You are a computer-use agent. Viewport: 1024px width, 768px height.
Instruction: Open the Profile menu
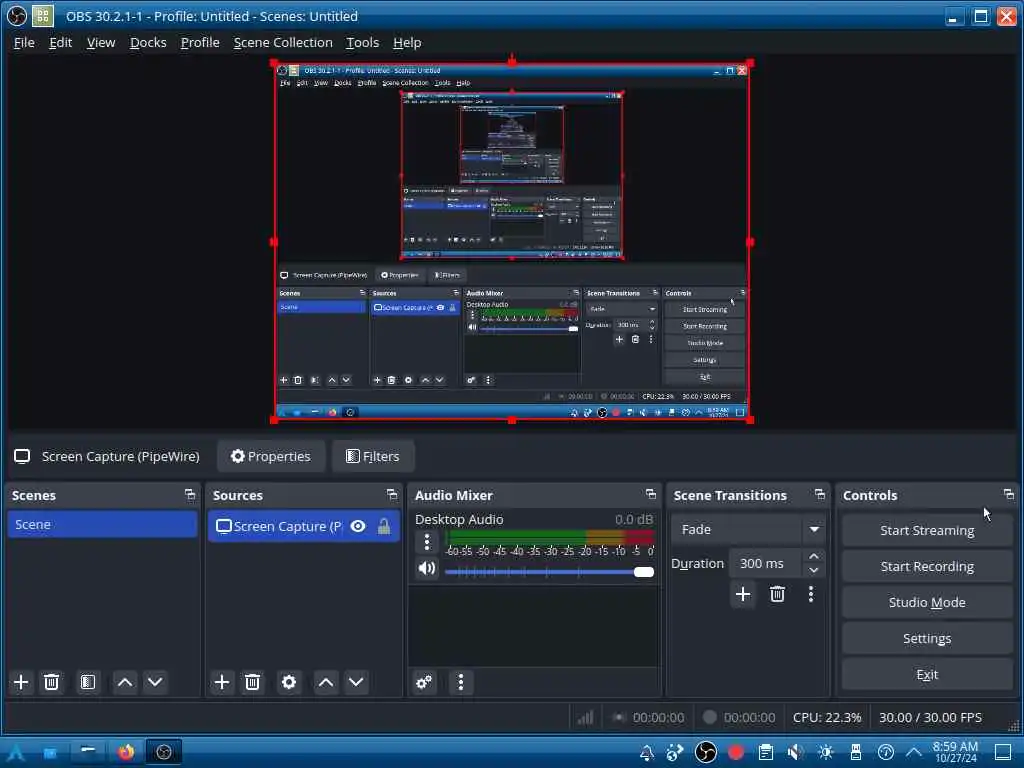(200, 42)
